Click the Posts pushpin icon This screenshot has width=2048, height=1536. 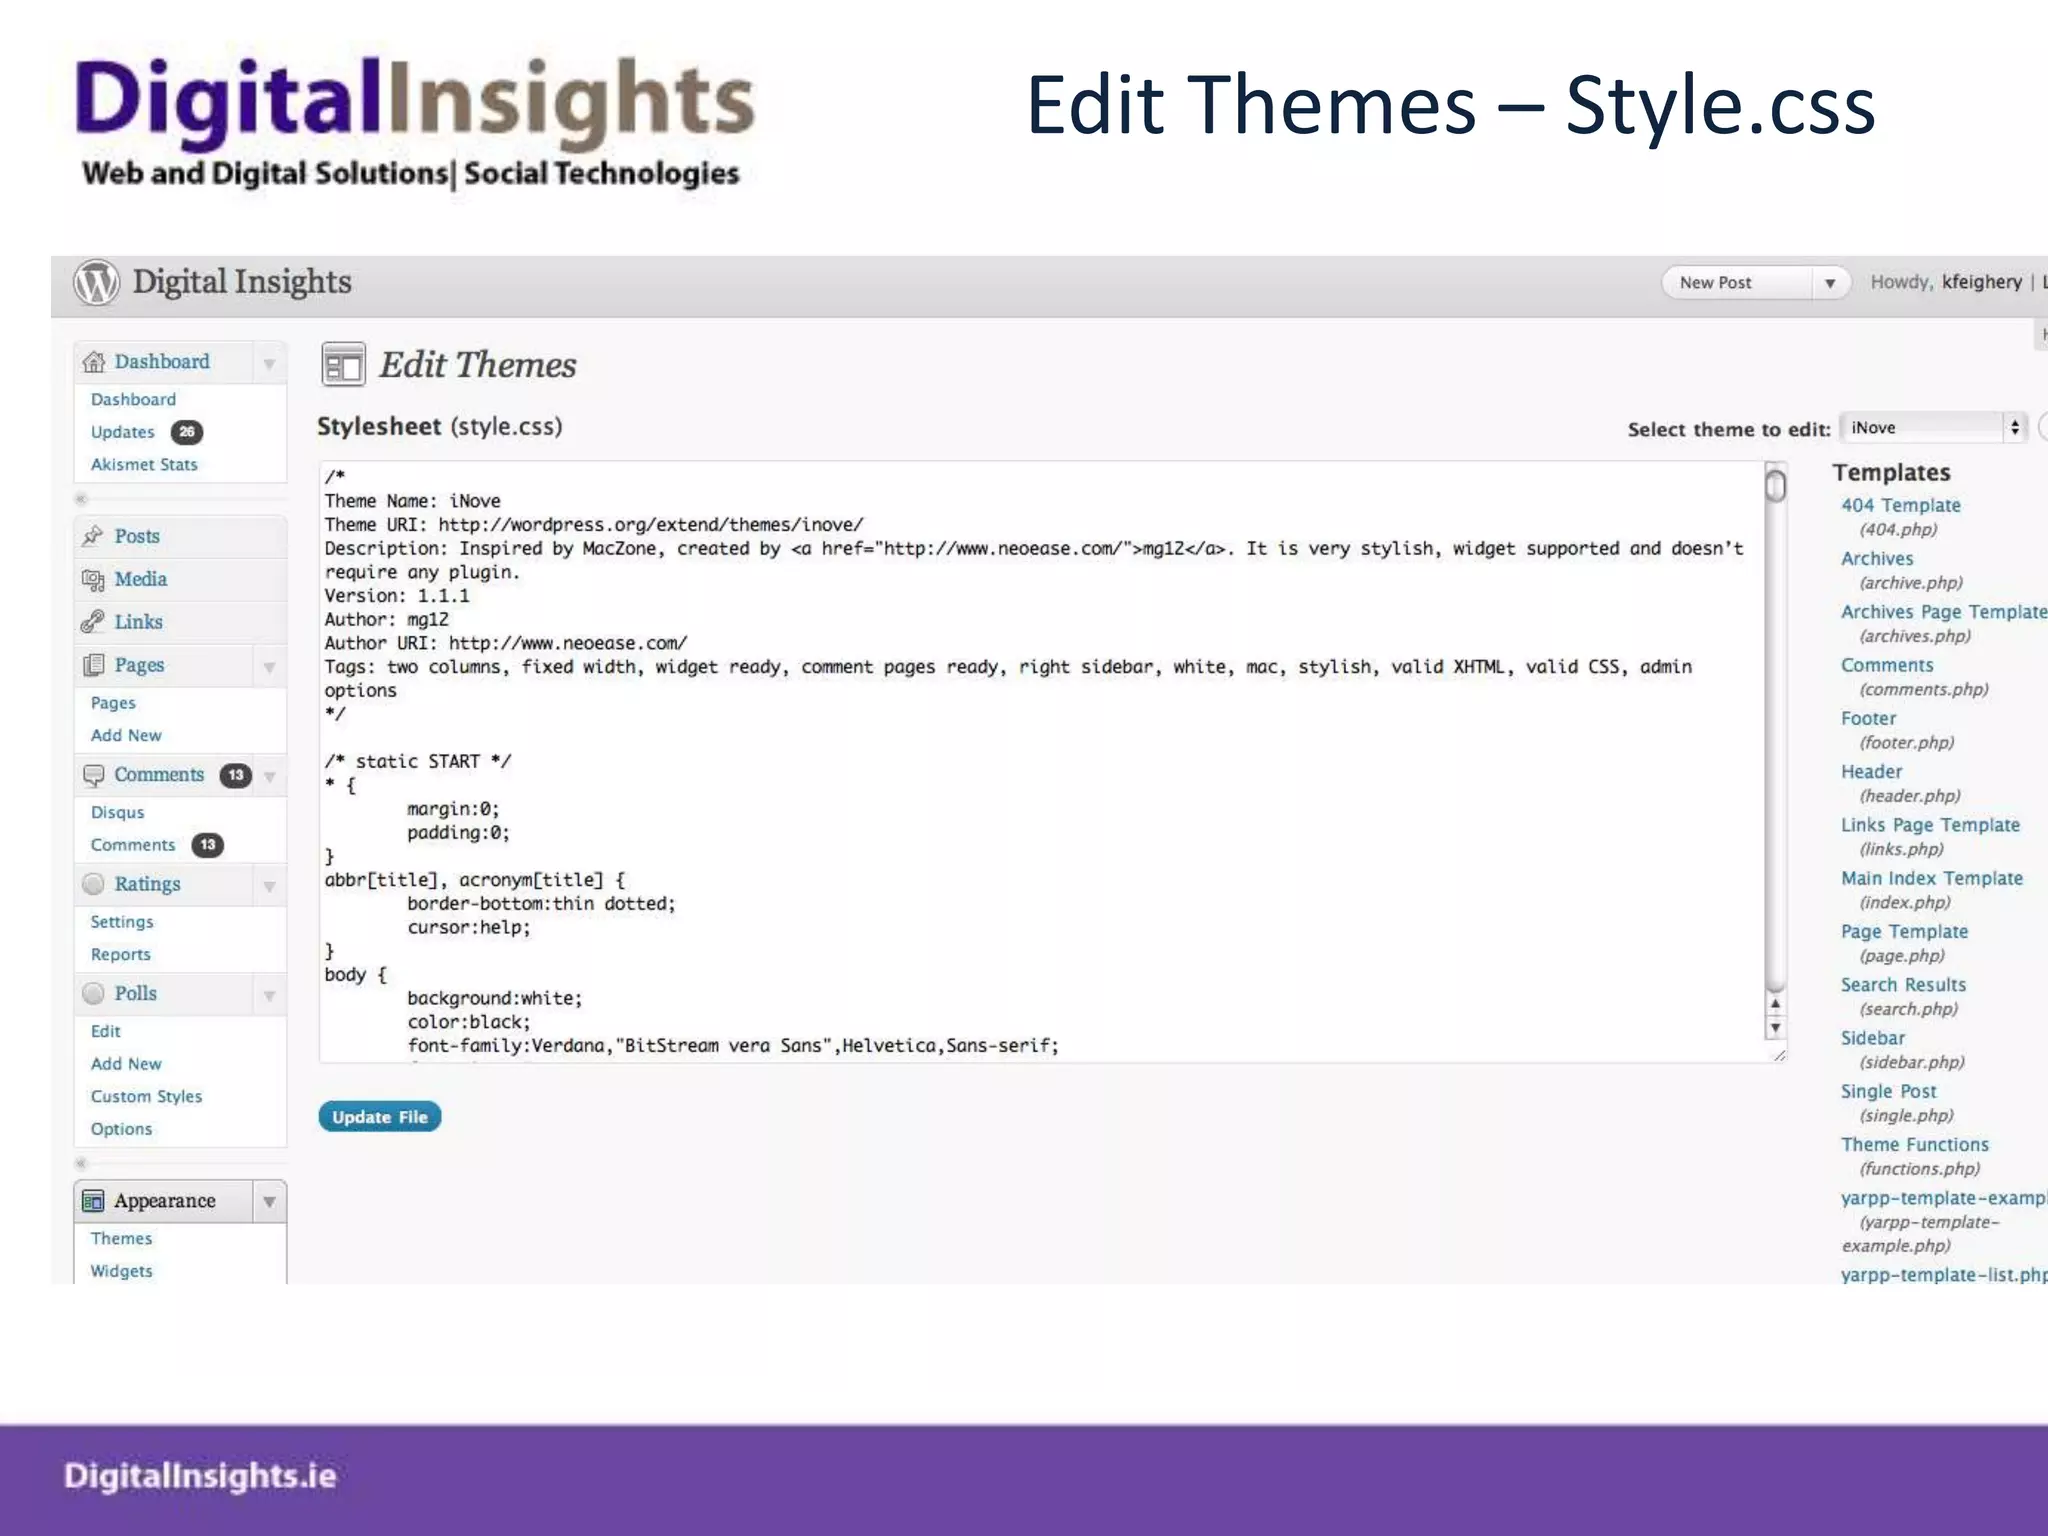(x=93, y=536)
